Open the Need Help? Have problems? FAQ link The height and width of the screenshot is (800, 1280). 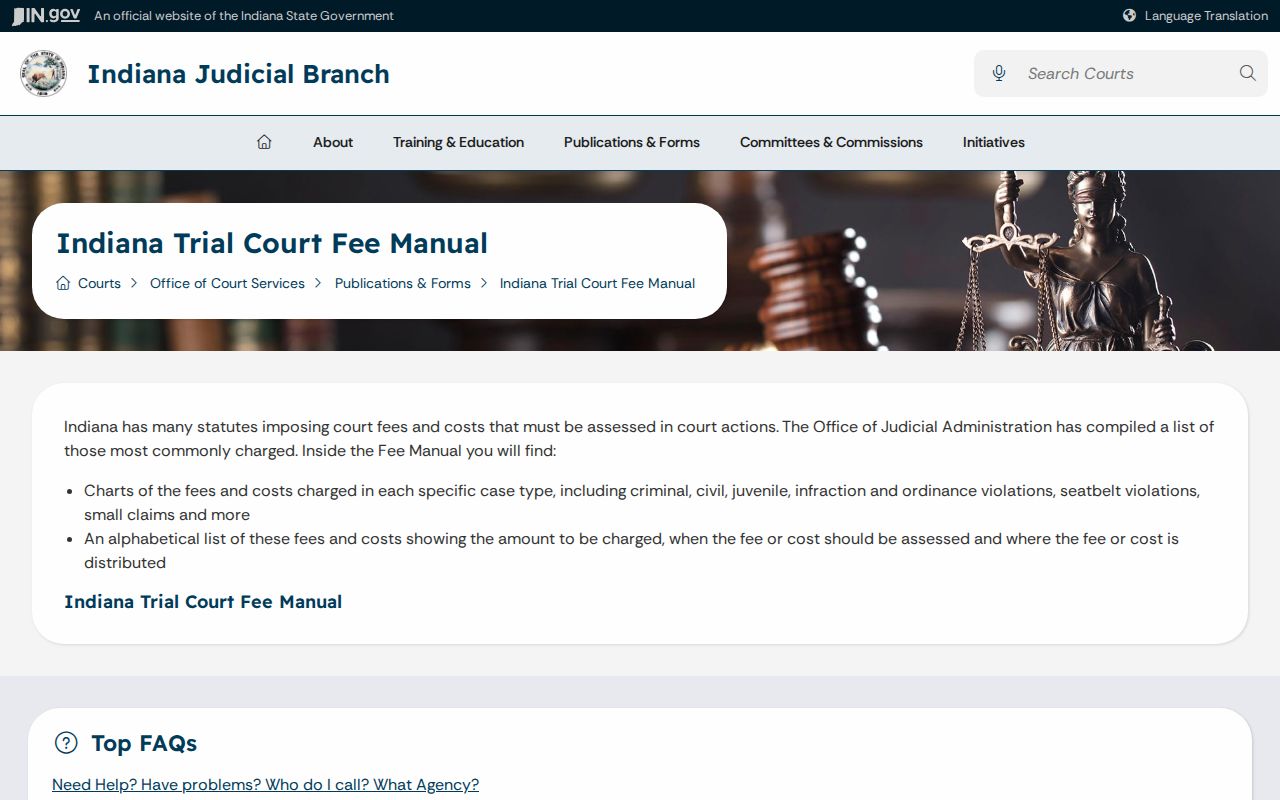[x=265, y=784]
